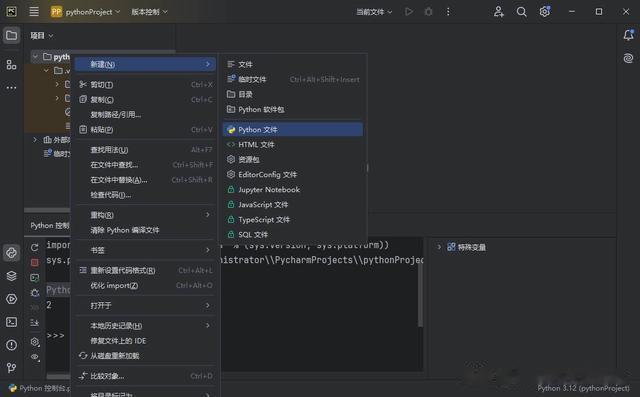The width and height of the screenshot is (640, 397).
Task: Open the 重构(R) submenu
Action: point(145,215)
